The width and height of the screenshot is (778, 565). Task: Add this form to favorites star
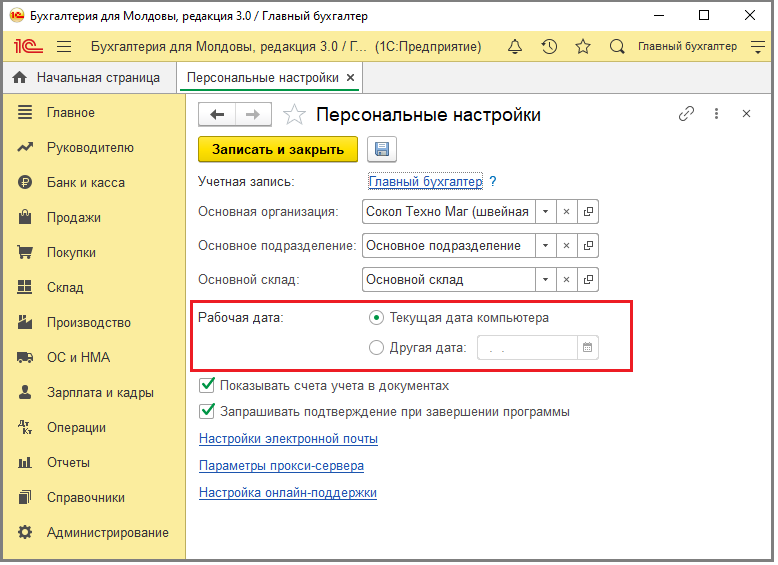[x=294, y=115]
